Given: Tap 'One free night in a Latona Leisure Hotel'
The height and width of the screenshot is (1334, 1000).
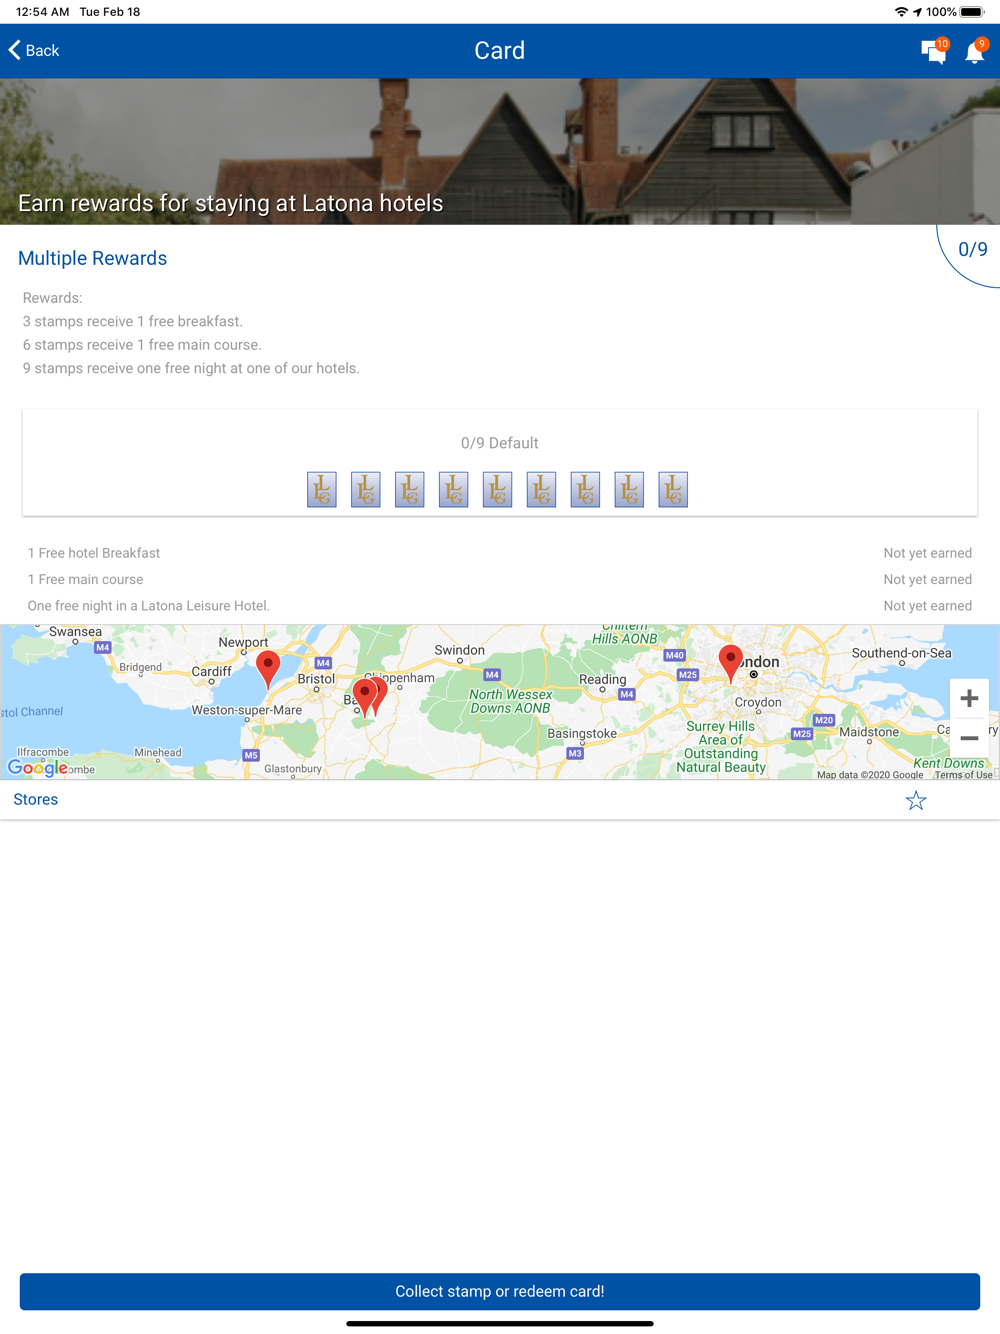Looking at the screenshot, I should (149, 606).
